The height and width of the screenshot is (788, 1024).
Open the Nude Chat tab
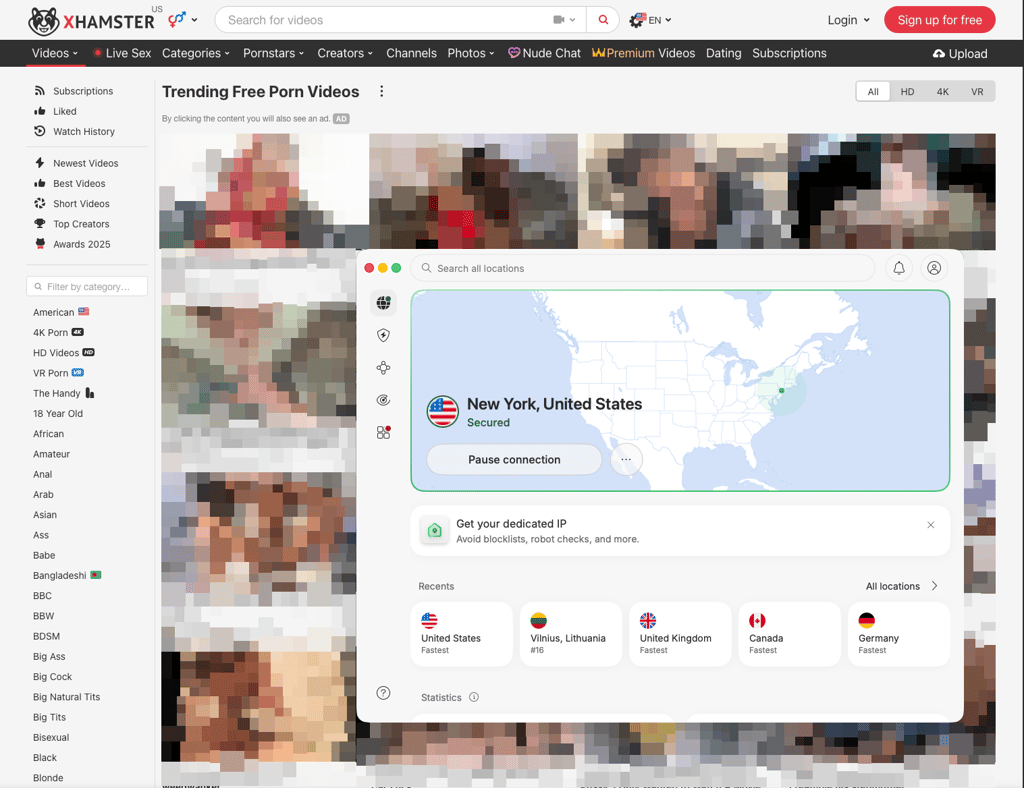pyautogui.click(x=545, y=53)
